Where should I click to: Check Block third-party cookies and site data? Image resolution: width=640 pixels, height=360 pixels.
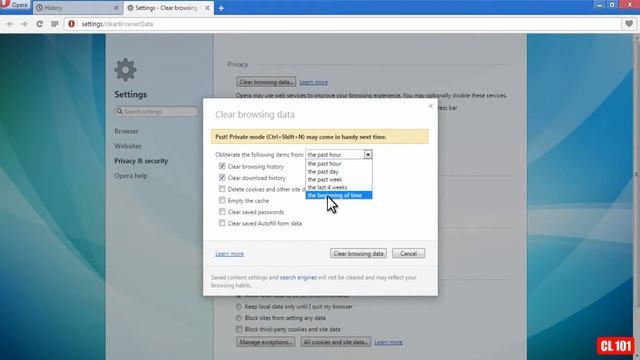click(239, 329)
